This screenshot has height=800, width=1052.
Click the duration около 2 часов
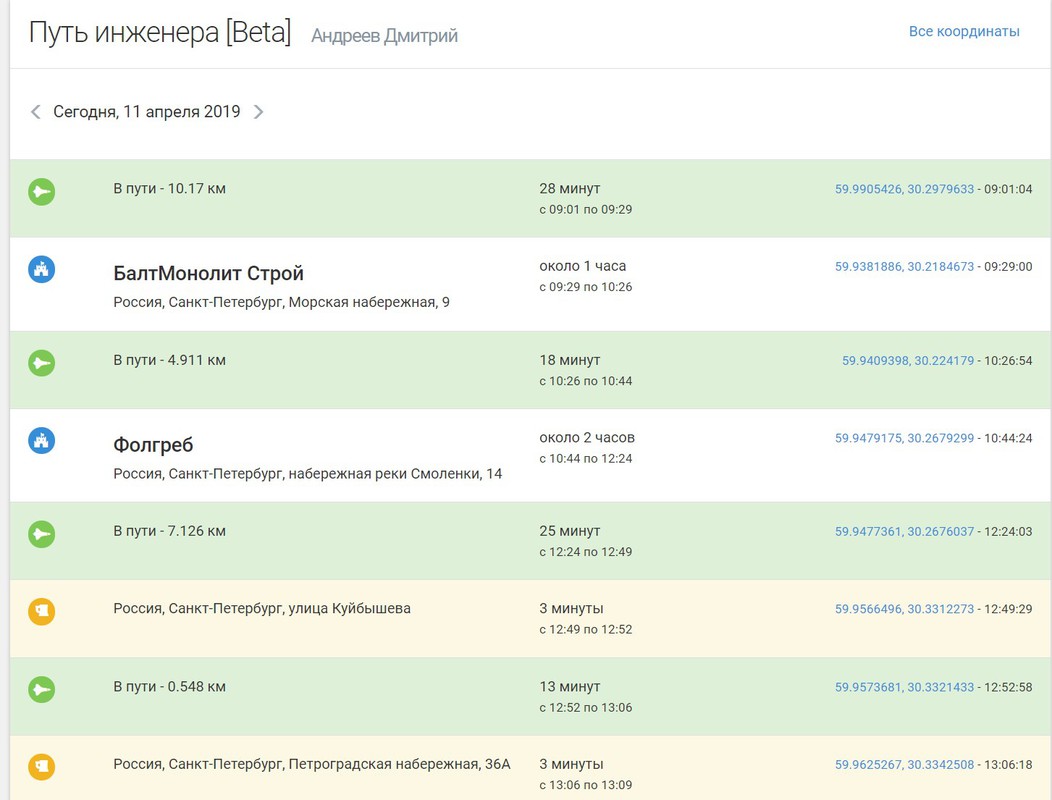click(587, 438)
